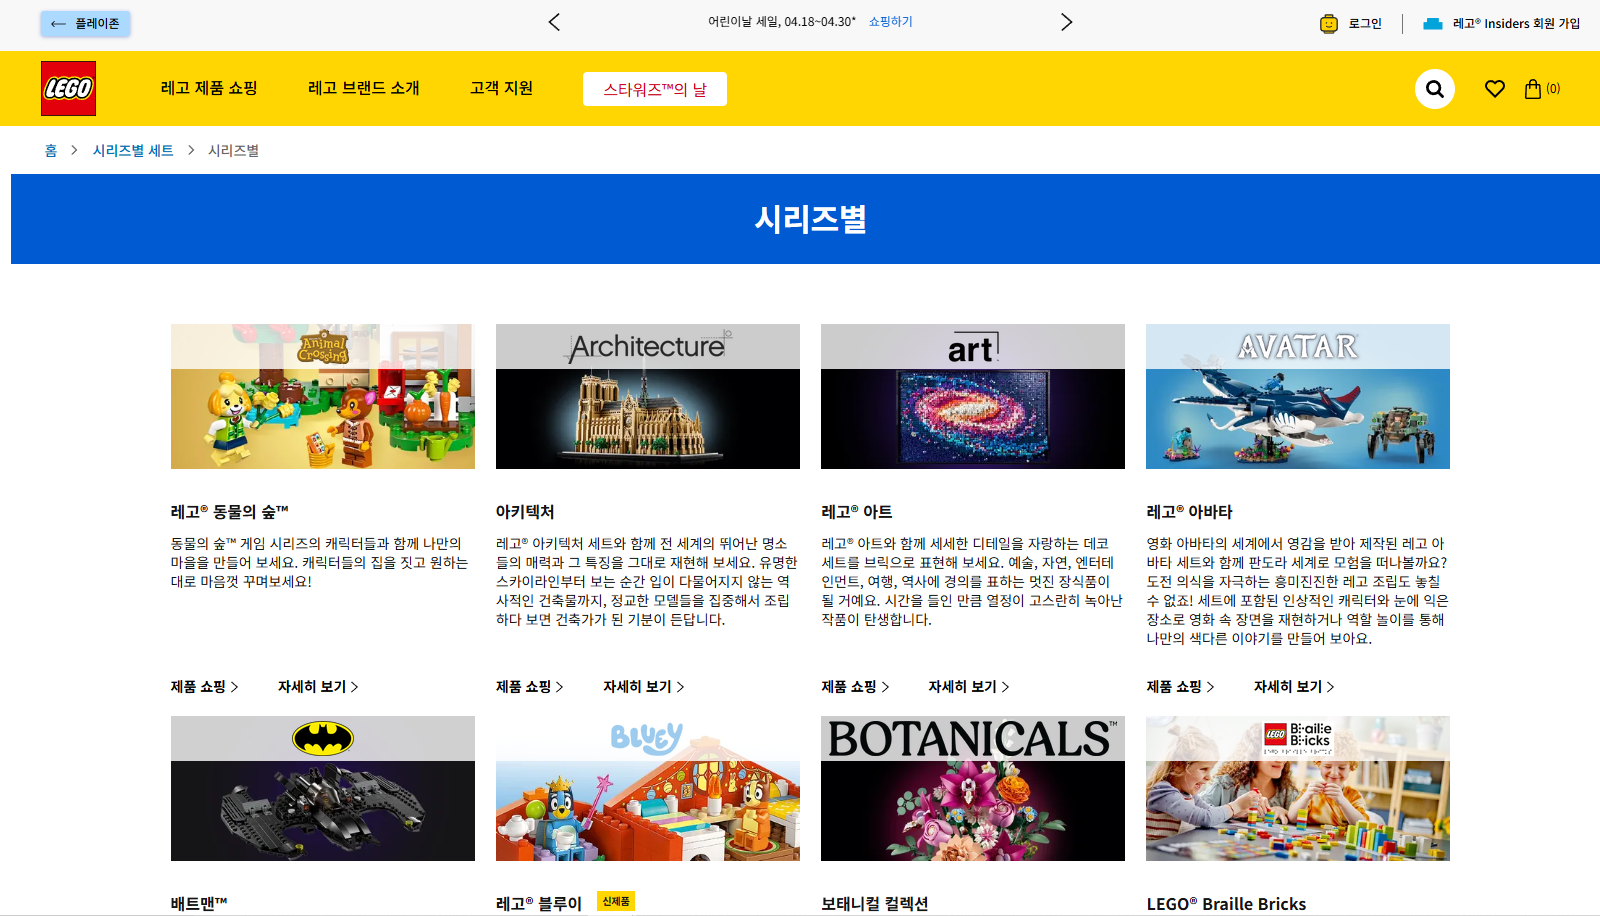The image size is (1600, 916).
Task: Click the 보태니컬 컬렉션 heading
Action: point(874,903)
